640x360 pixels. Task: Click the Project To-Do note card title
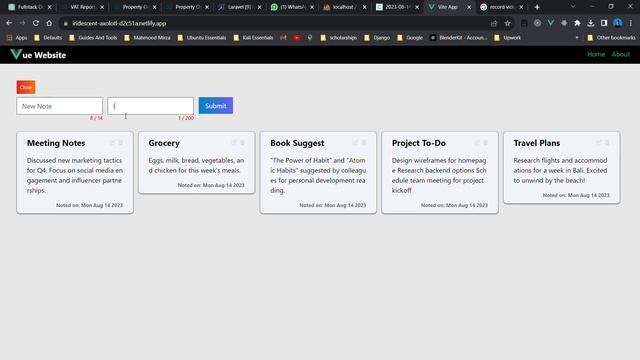pyautogui.click(x=419, y=143)
